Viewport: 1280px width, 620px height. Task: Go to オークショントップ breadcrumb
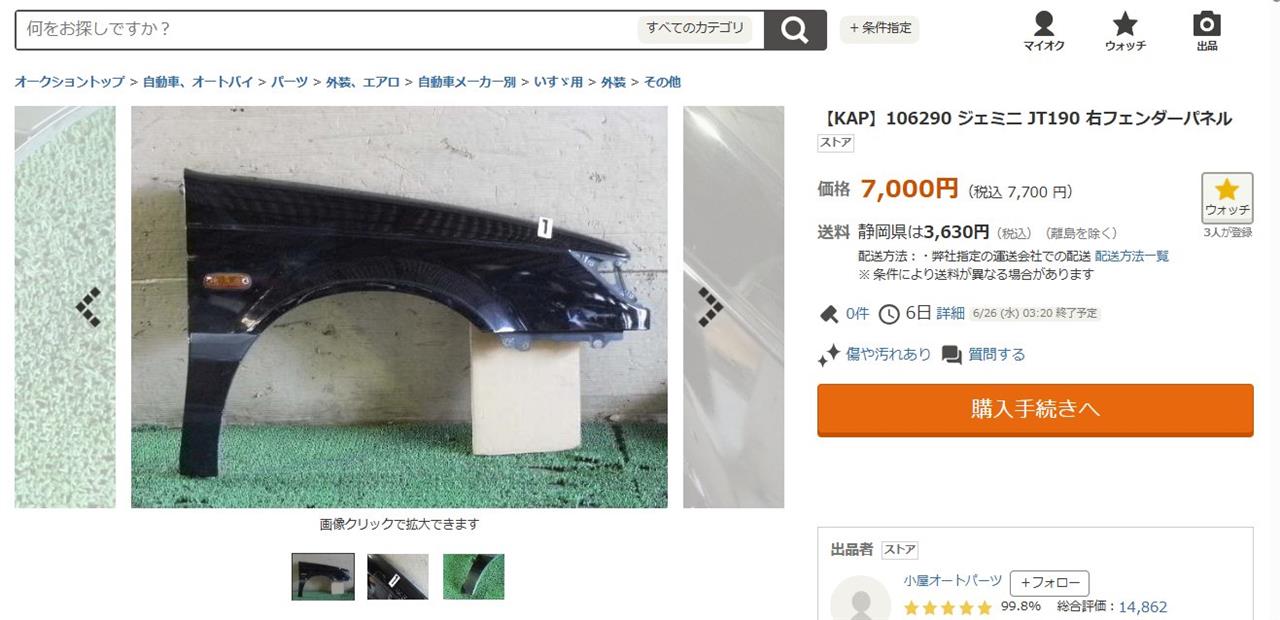coord(70,82)
